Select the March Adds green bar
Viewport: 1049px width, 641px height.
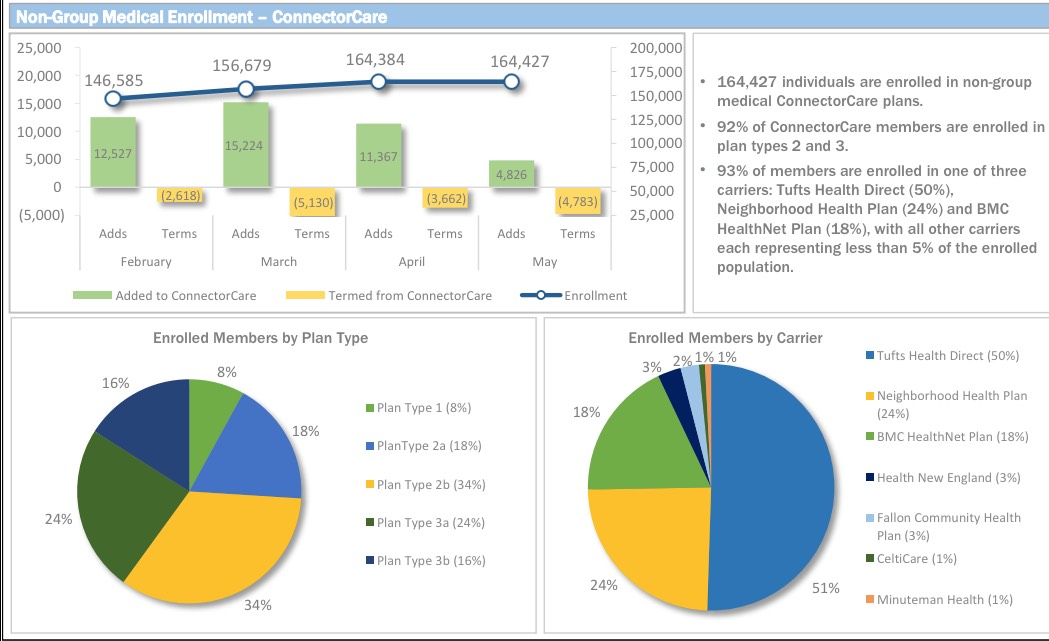coord(246,144)
